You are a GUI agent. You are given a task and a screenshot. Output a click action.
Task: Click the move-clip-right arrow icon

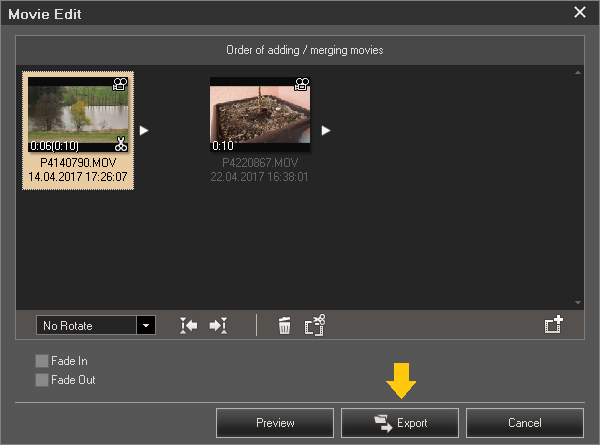pyautogui.click(x=218, y=326)
